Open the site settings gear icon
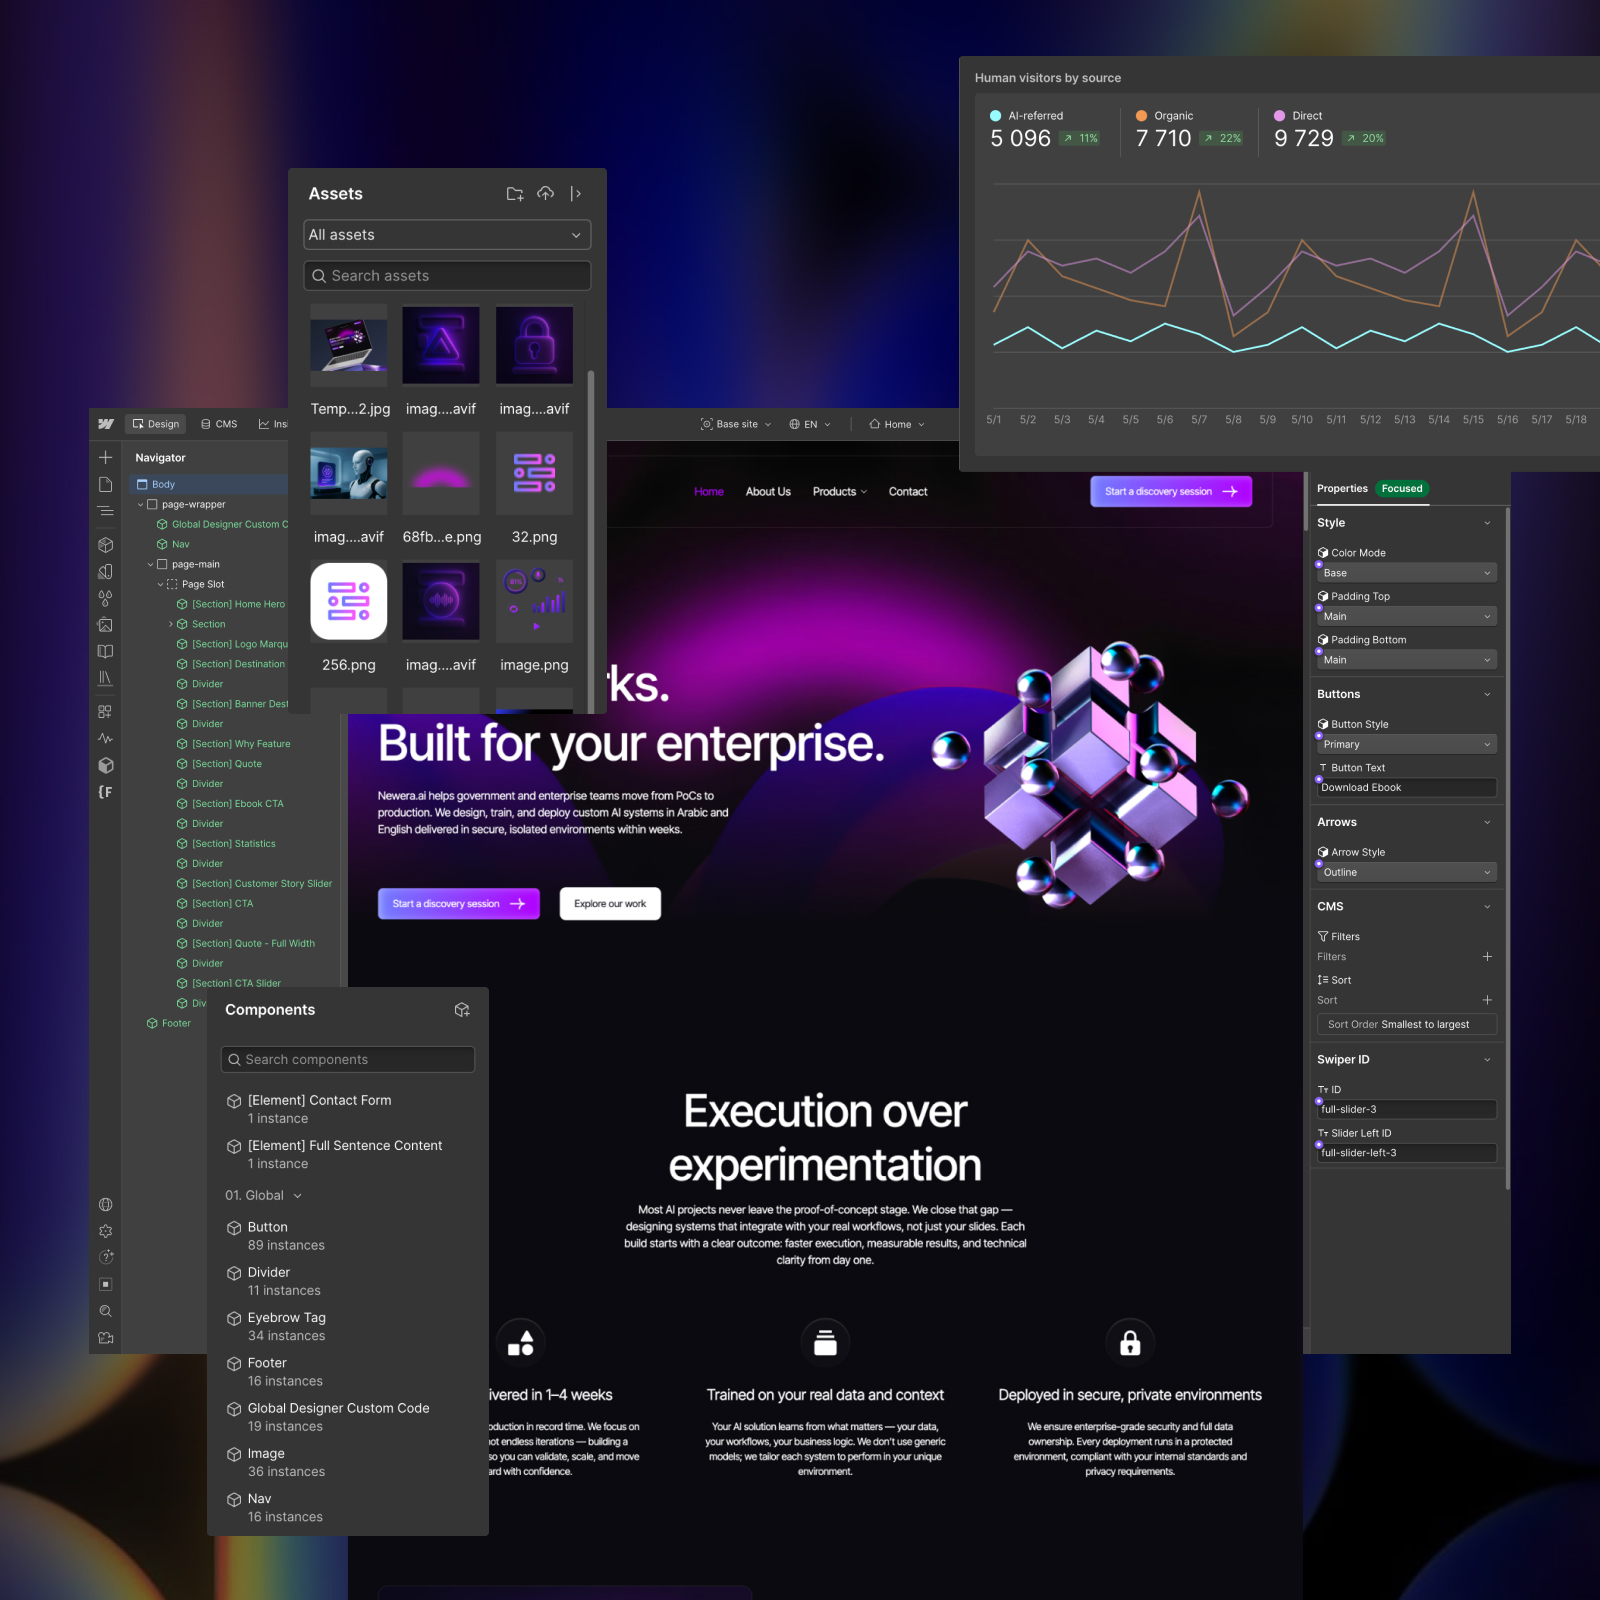Image resolution: width=1600 pixels, height=1600 pixels. (105, 1231)
